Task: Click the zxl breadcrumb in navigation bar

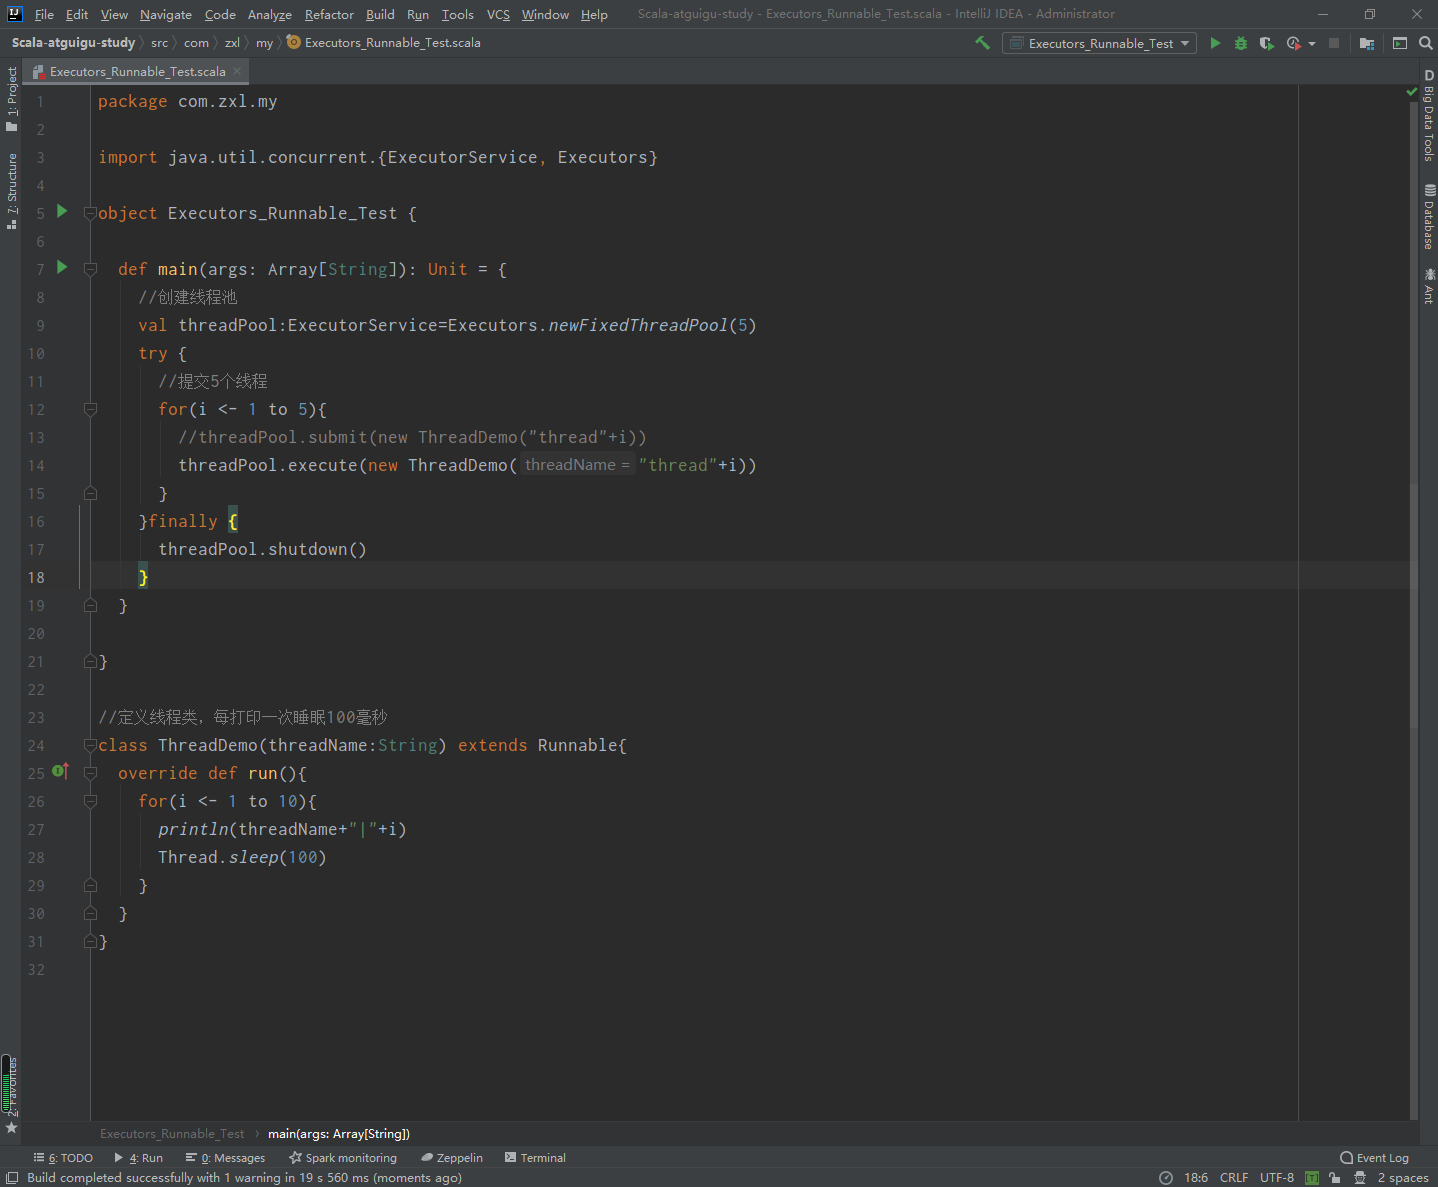Action: click(x=232, y=43)
